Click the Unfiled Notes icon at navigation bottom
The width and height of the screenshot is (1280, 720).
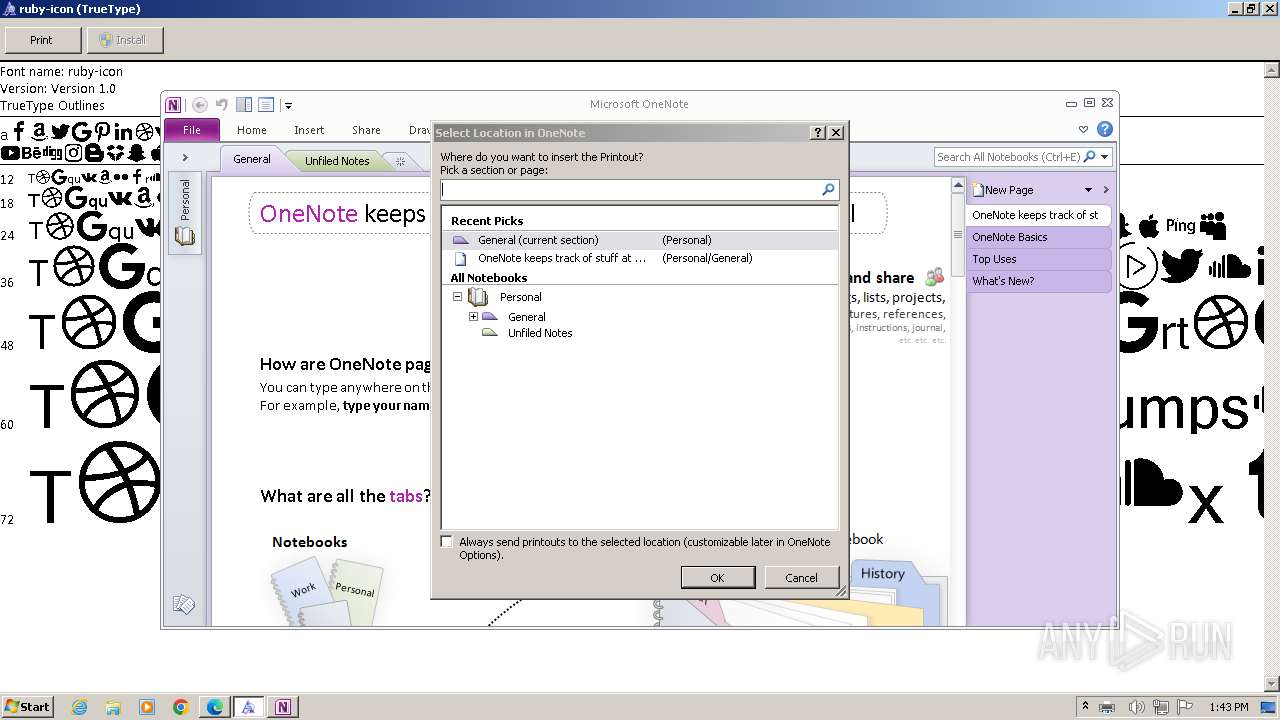(x=183, y=604)
